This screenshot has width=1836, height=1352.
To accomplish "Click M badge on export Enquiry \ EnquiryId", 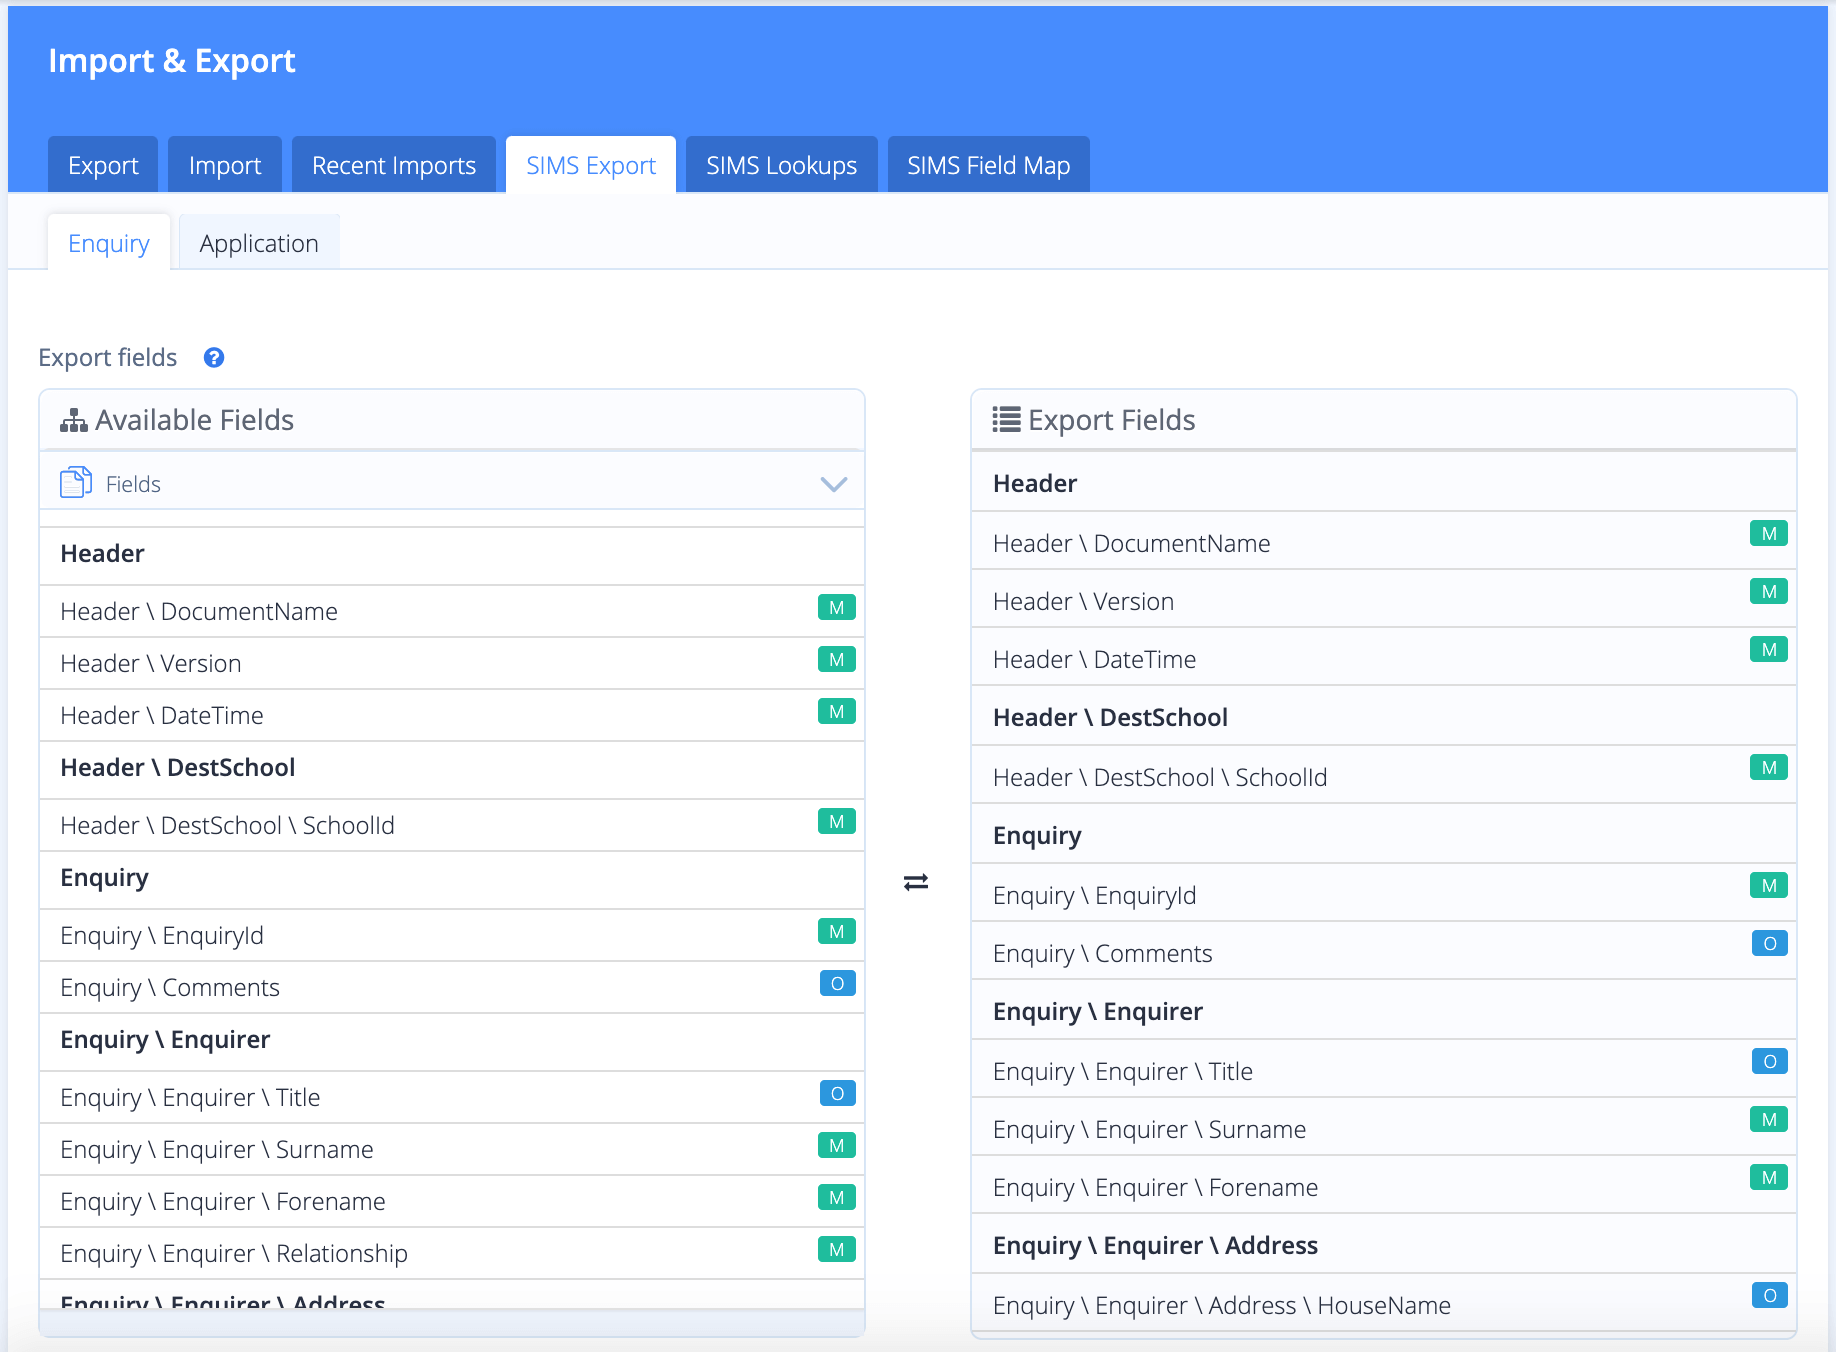I will [x=1768, y=886].
